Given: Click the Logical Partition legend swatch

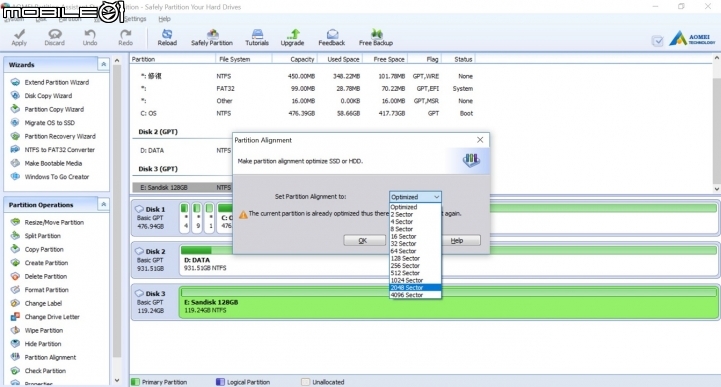Looking at the screenshot, I should (x=220, y=382).
